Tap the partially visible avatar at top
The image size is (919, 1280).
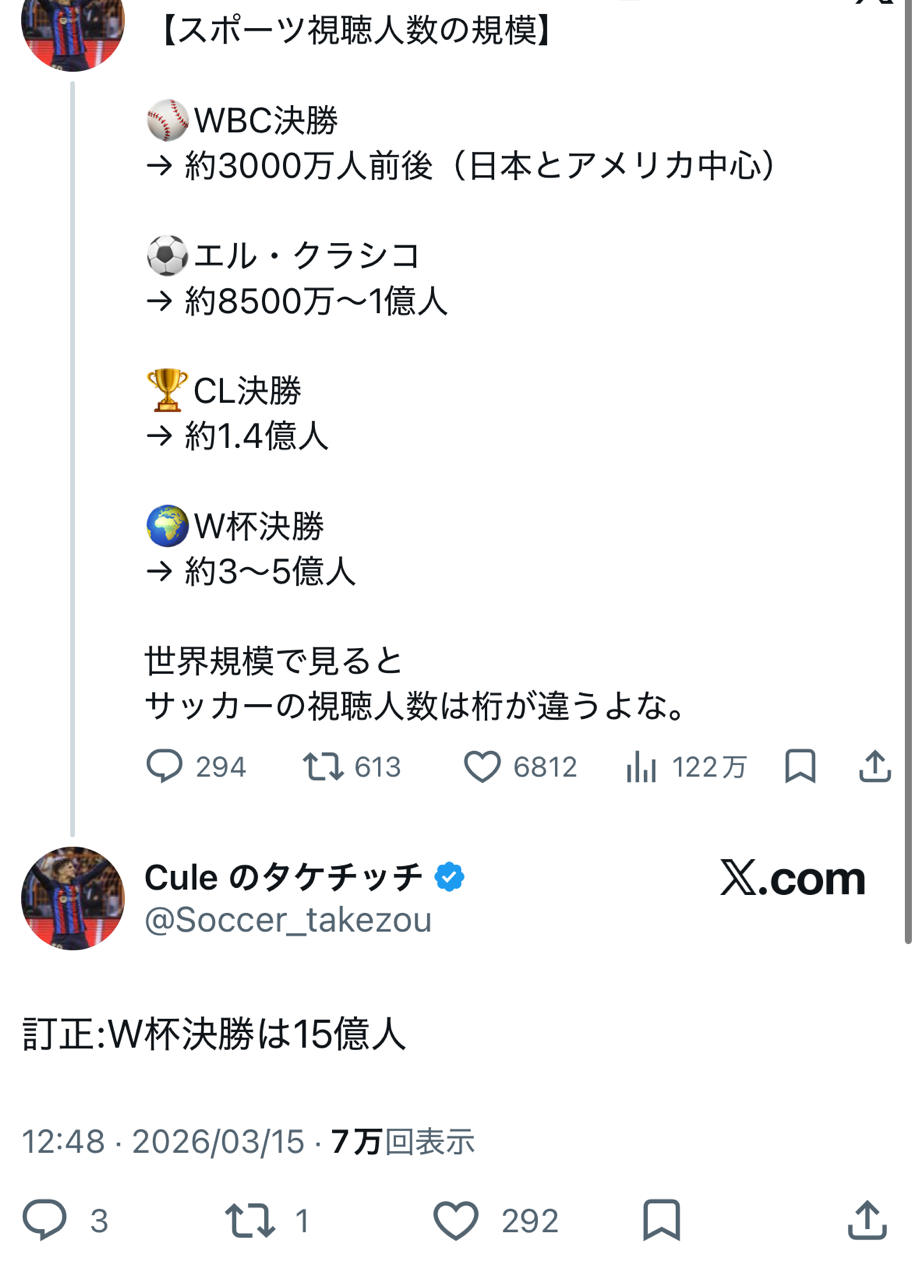click(73, 30)
